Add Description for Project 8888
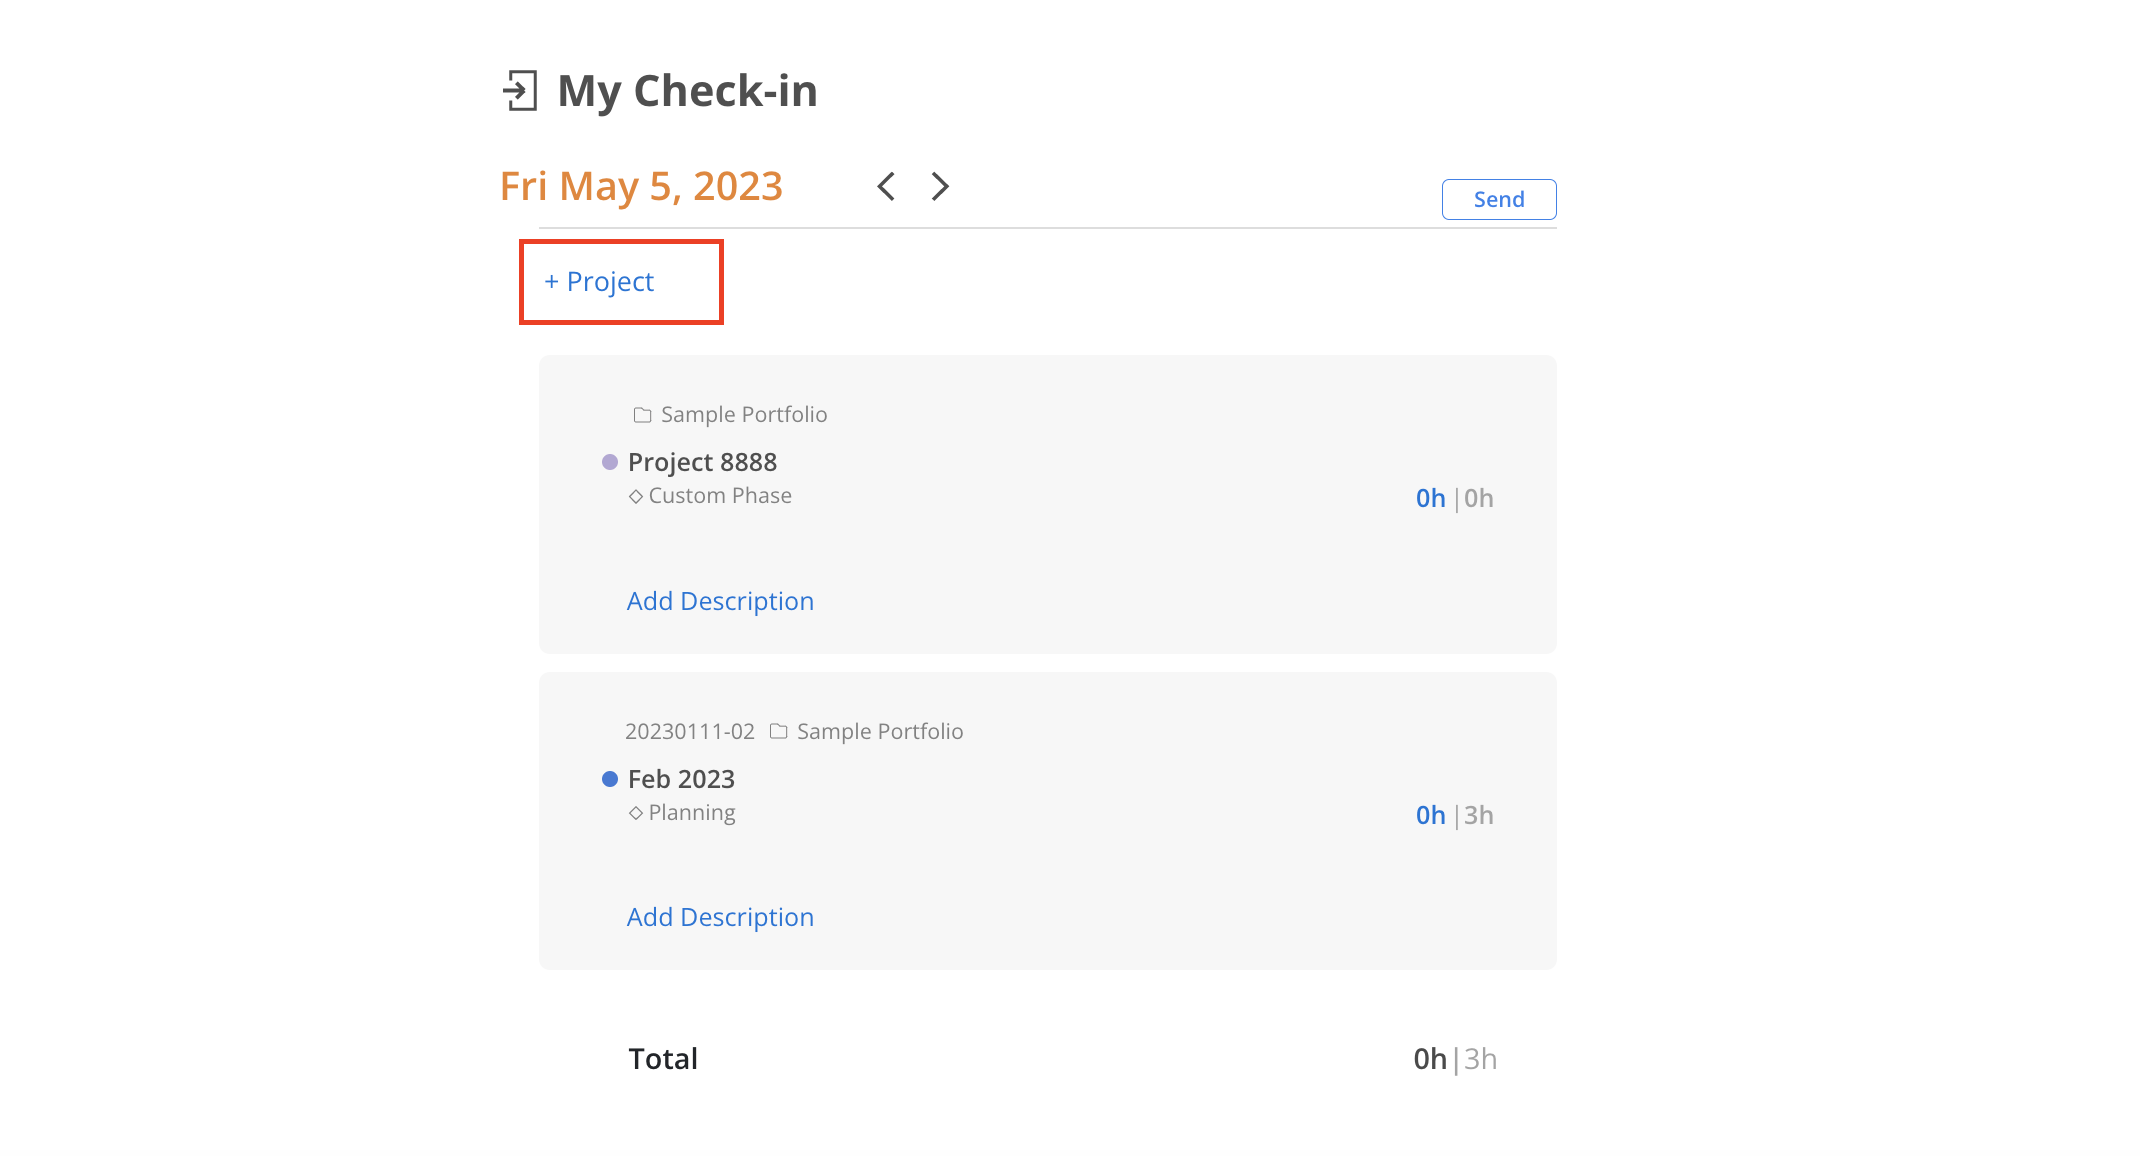Viewport: 2140px width, 1156px height. pyautogui.click(x=720, y=601)
